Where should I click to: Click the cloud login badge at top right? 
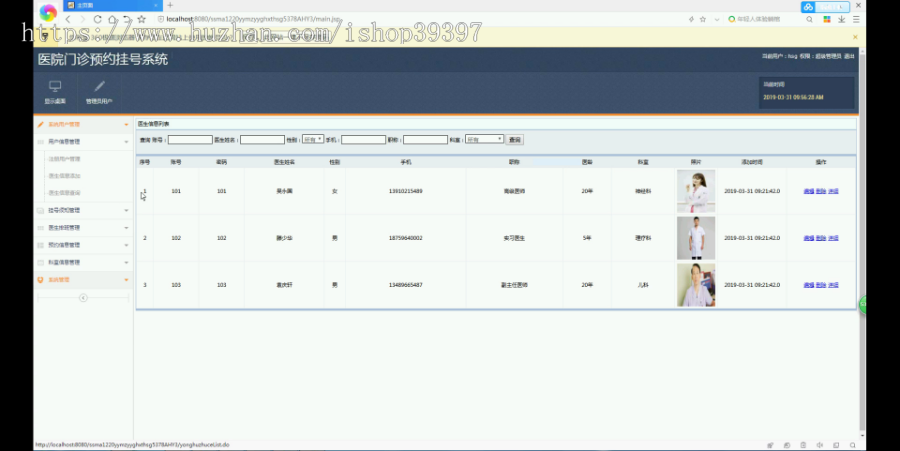(825, 7)
